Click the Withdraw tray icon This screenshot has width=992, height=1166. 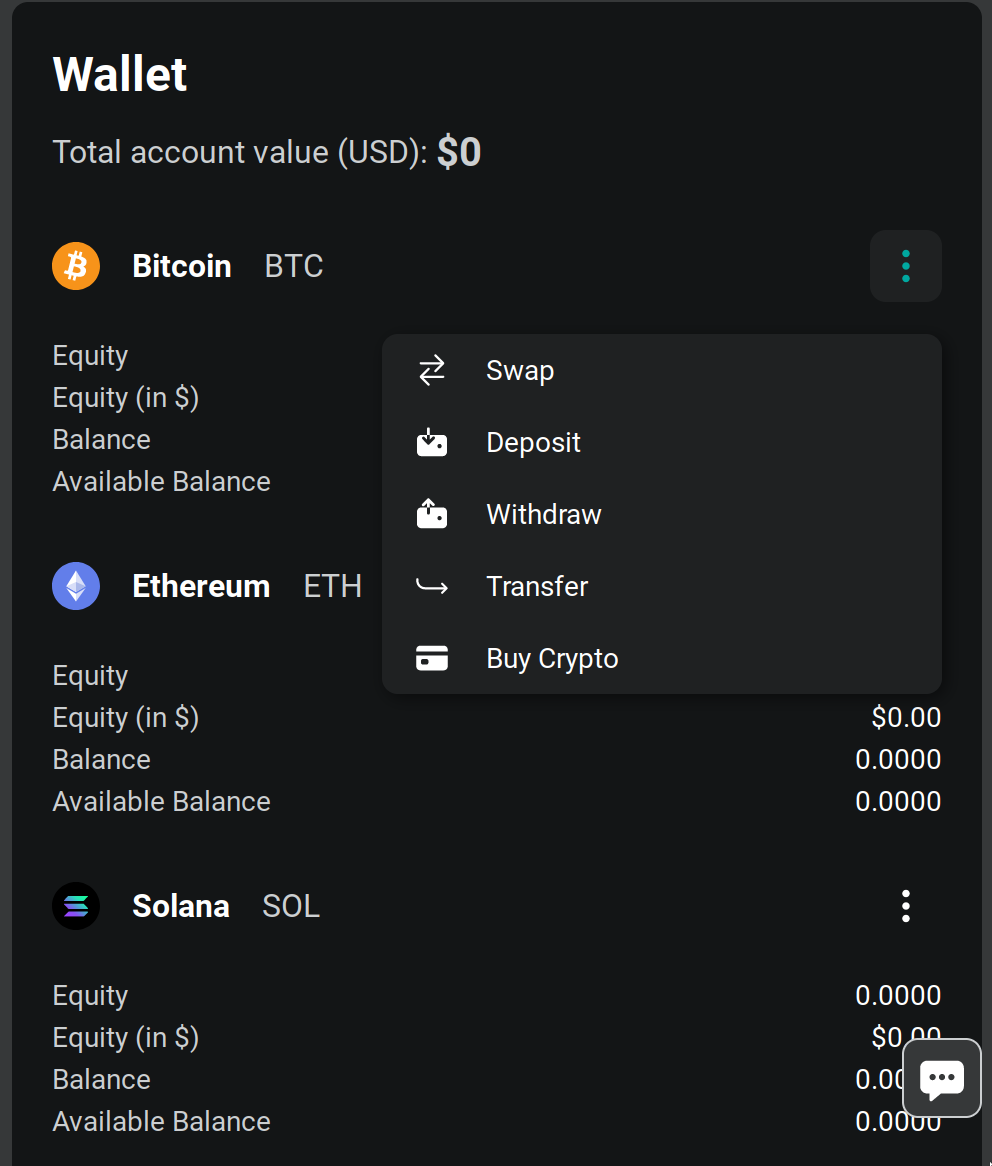coord(432,515)
